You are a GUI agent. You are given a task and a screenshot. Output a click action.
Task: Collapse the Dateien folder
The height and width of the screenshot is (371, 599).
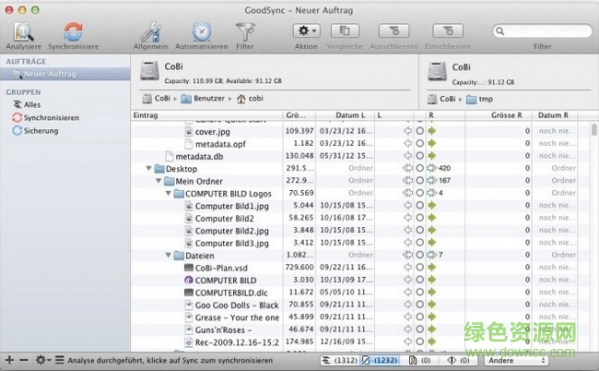pos(168,255)
